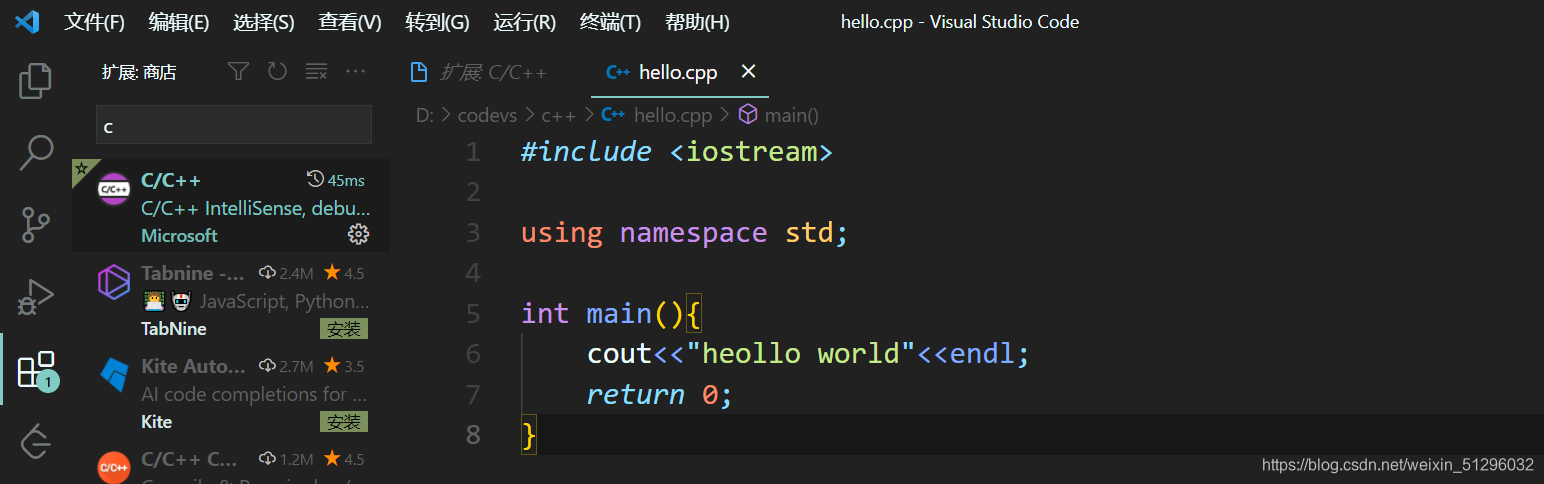Open the 文件(F) menu
Viewport: 1544px width, 484px height.
click(x=95, y=22)
